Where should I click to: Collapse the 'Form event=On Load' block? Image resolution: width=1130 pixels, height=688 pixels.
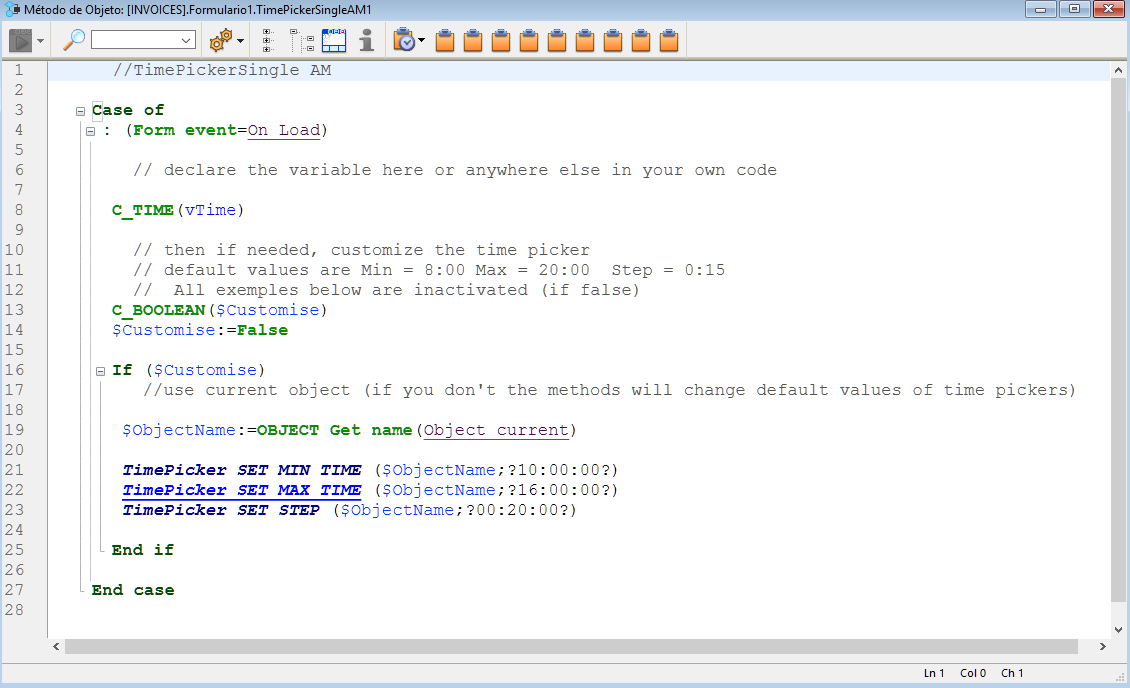pos(90,131)
